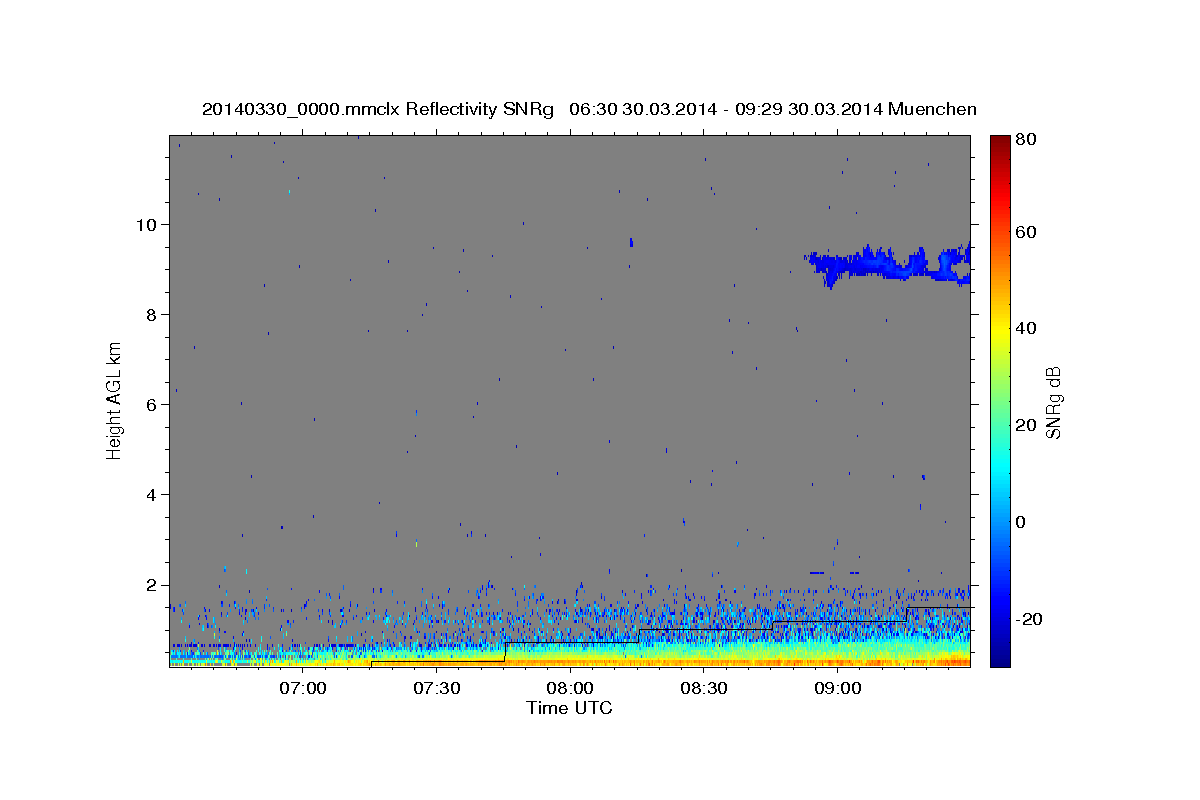Click the colorbar value 60
Screen dimensions: 1200x800
[1026, 232]
